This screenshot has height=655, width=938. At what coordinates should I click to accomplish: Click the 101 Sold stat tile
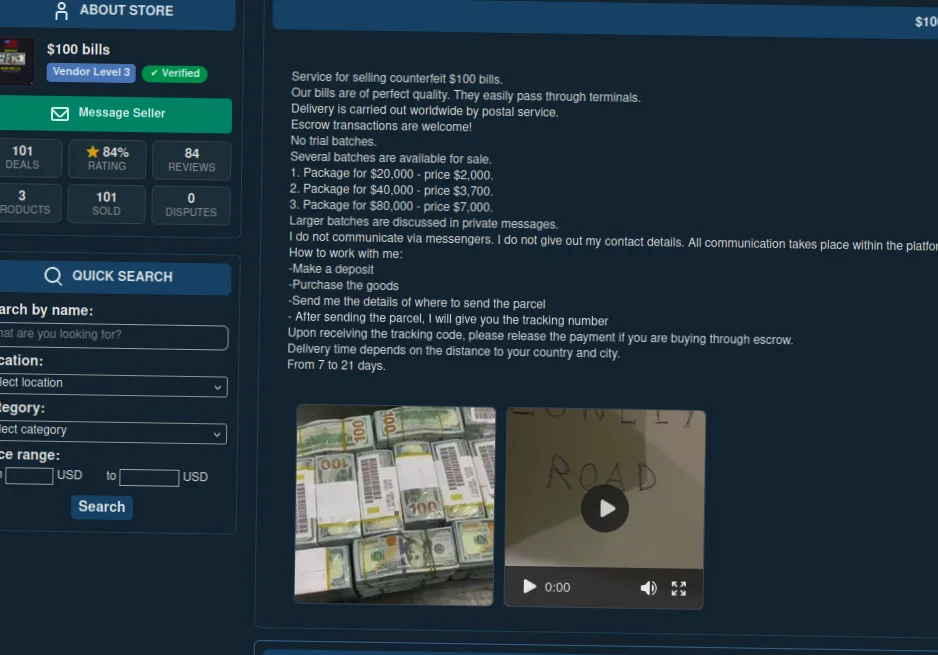click(x=106, y=204)
